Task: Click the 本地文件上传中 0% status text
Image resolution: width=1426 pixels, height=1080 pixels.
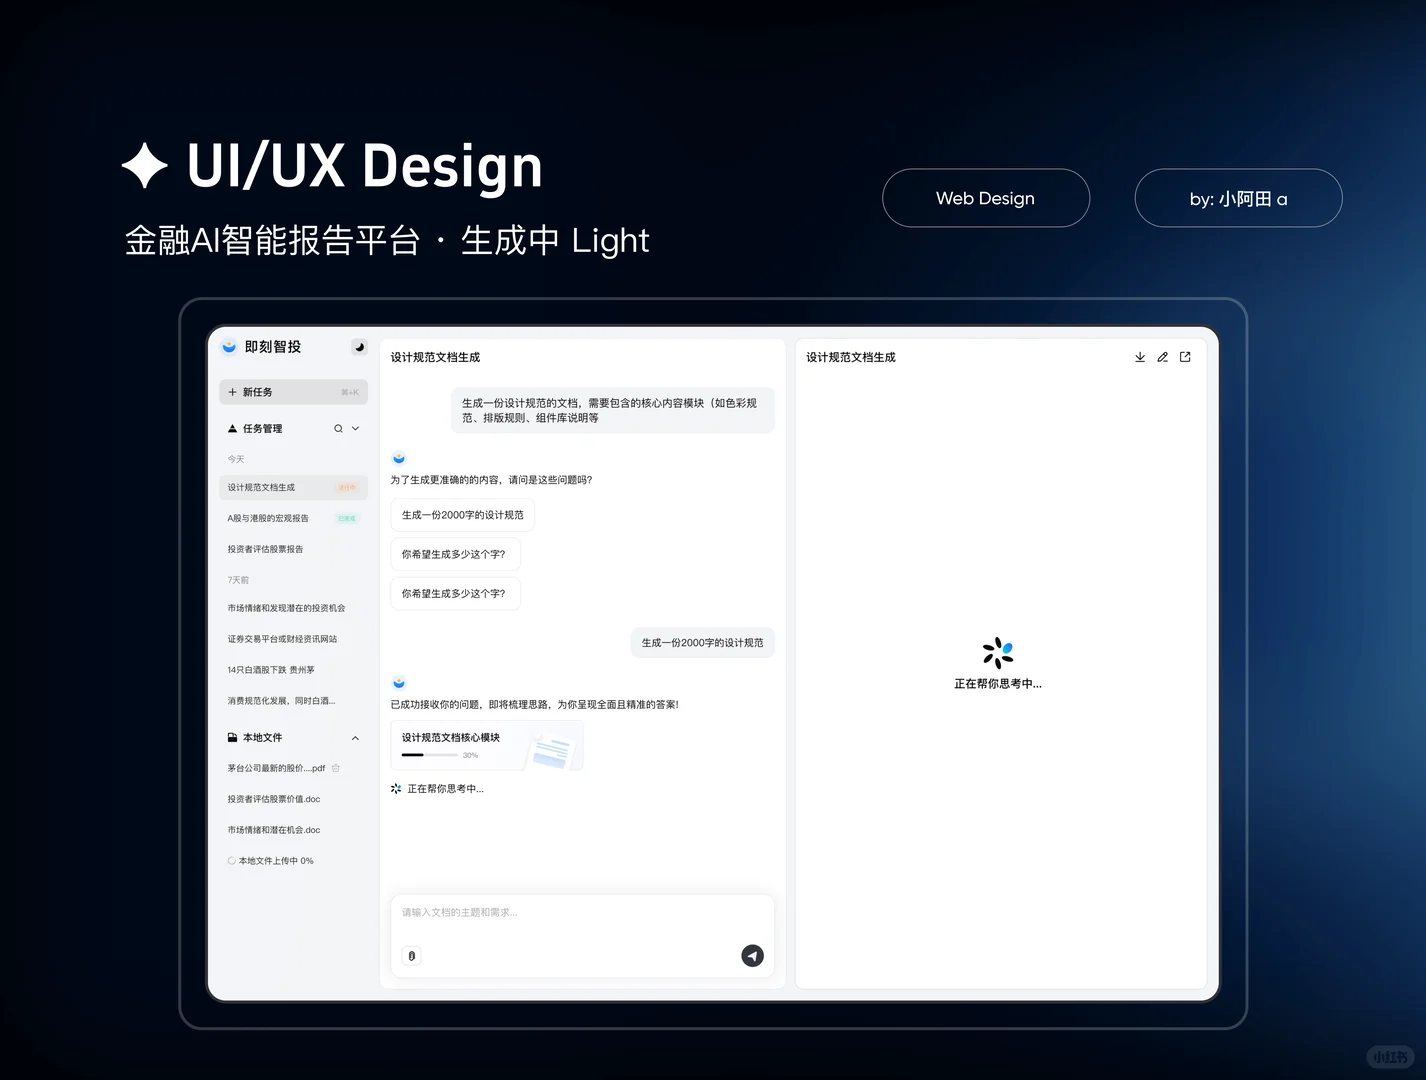Action: (x=276, y=861)
